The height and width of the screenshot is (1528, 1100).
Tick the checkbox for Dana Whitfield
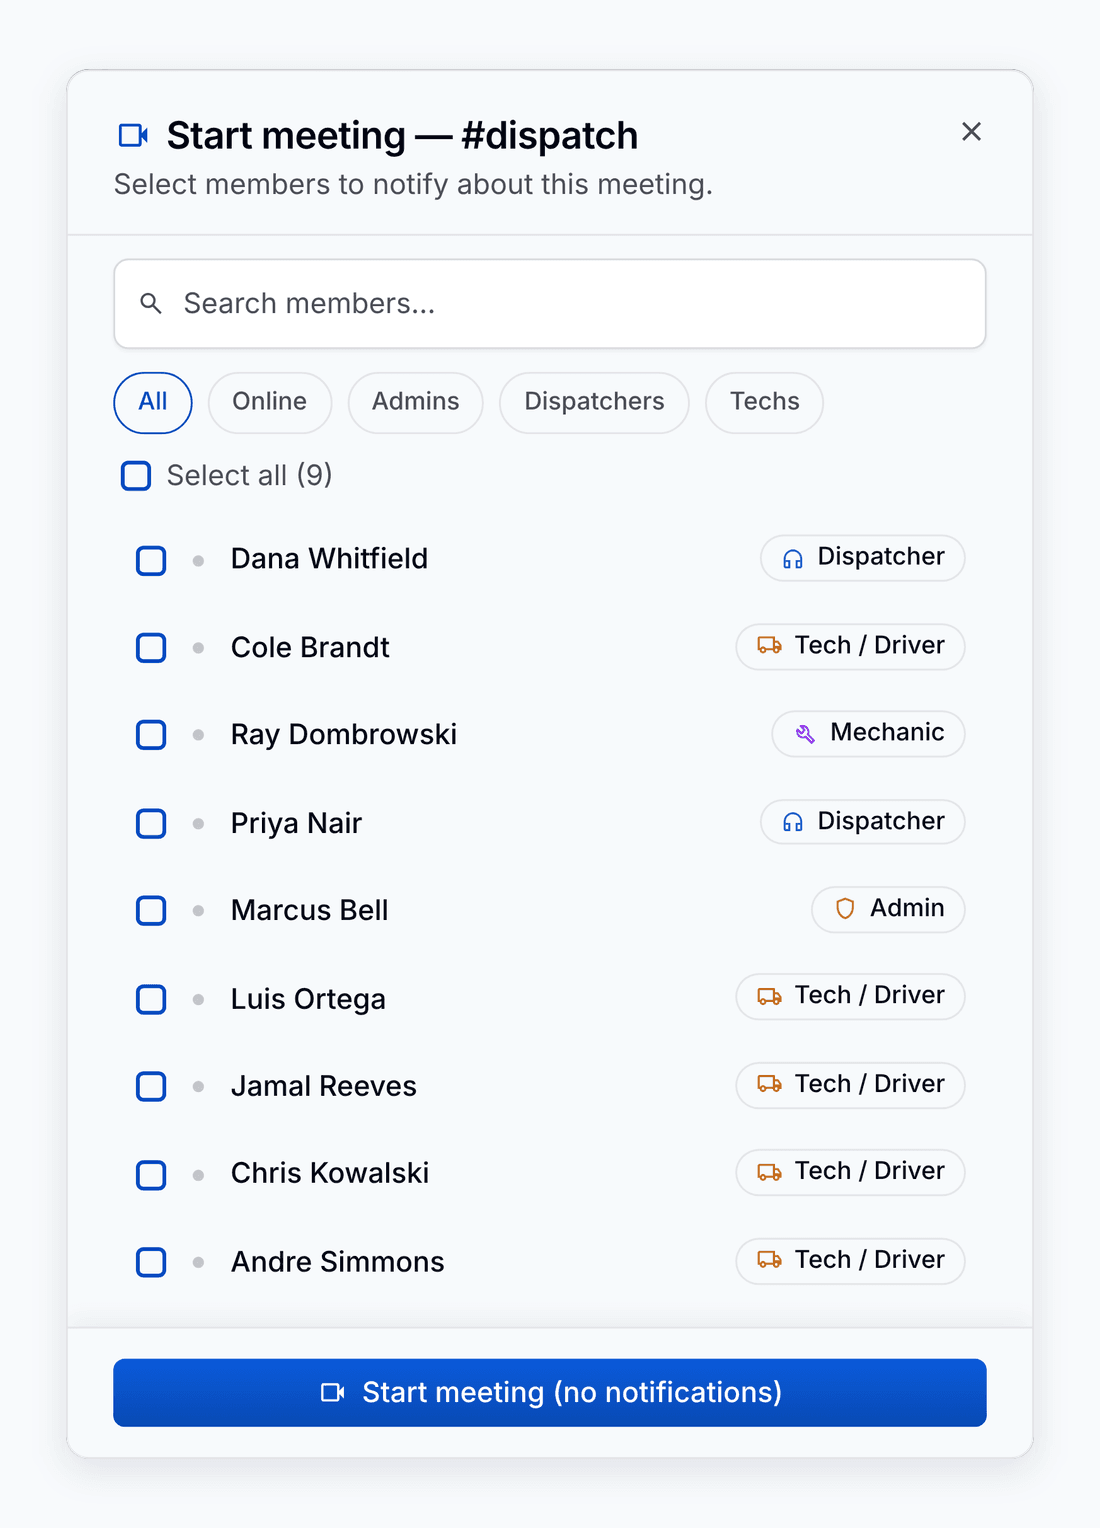[151, 561]
